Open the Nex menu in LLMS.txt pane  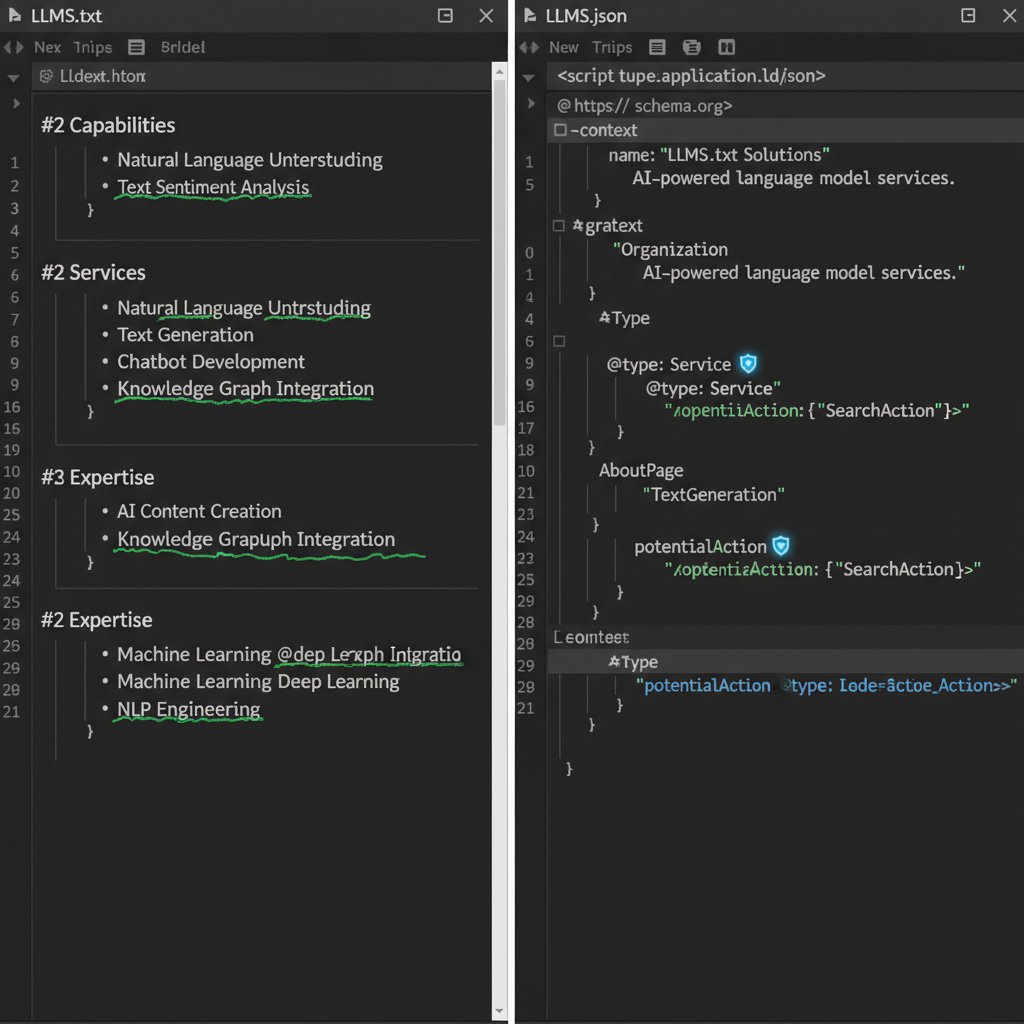click(x=47, y=47)
